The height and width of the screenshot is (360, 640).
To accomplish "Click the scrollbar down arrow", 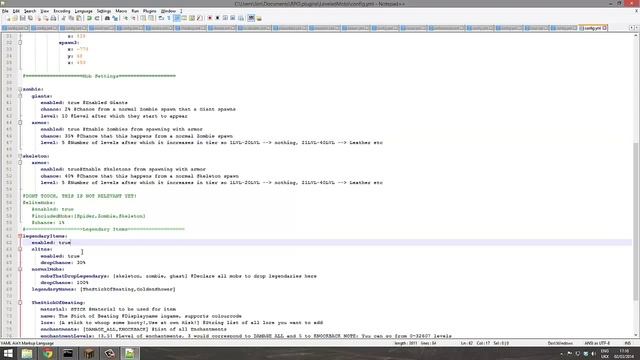I will point(636,336).
